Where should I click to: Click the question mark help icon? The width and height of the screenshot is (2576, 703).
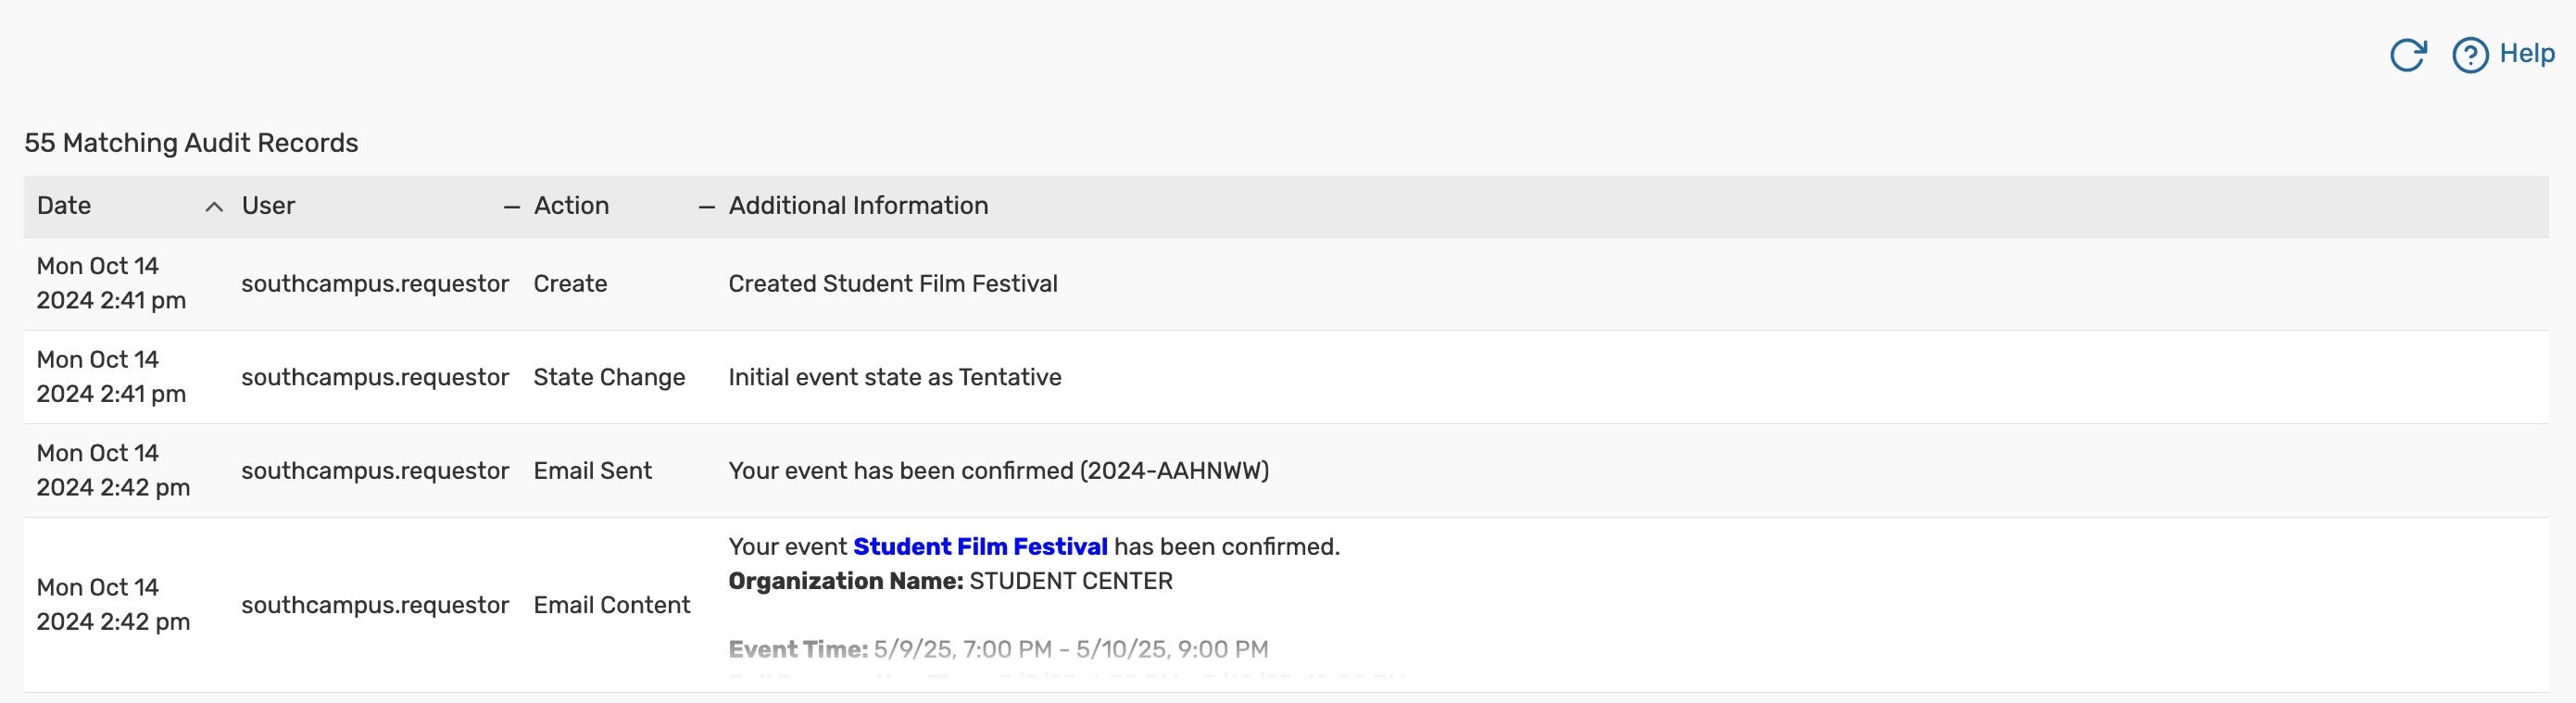coord(2469,55)
